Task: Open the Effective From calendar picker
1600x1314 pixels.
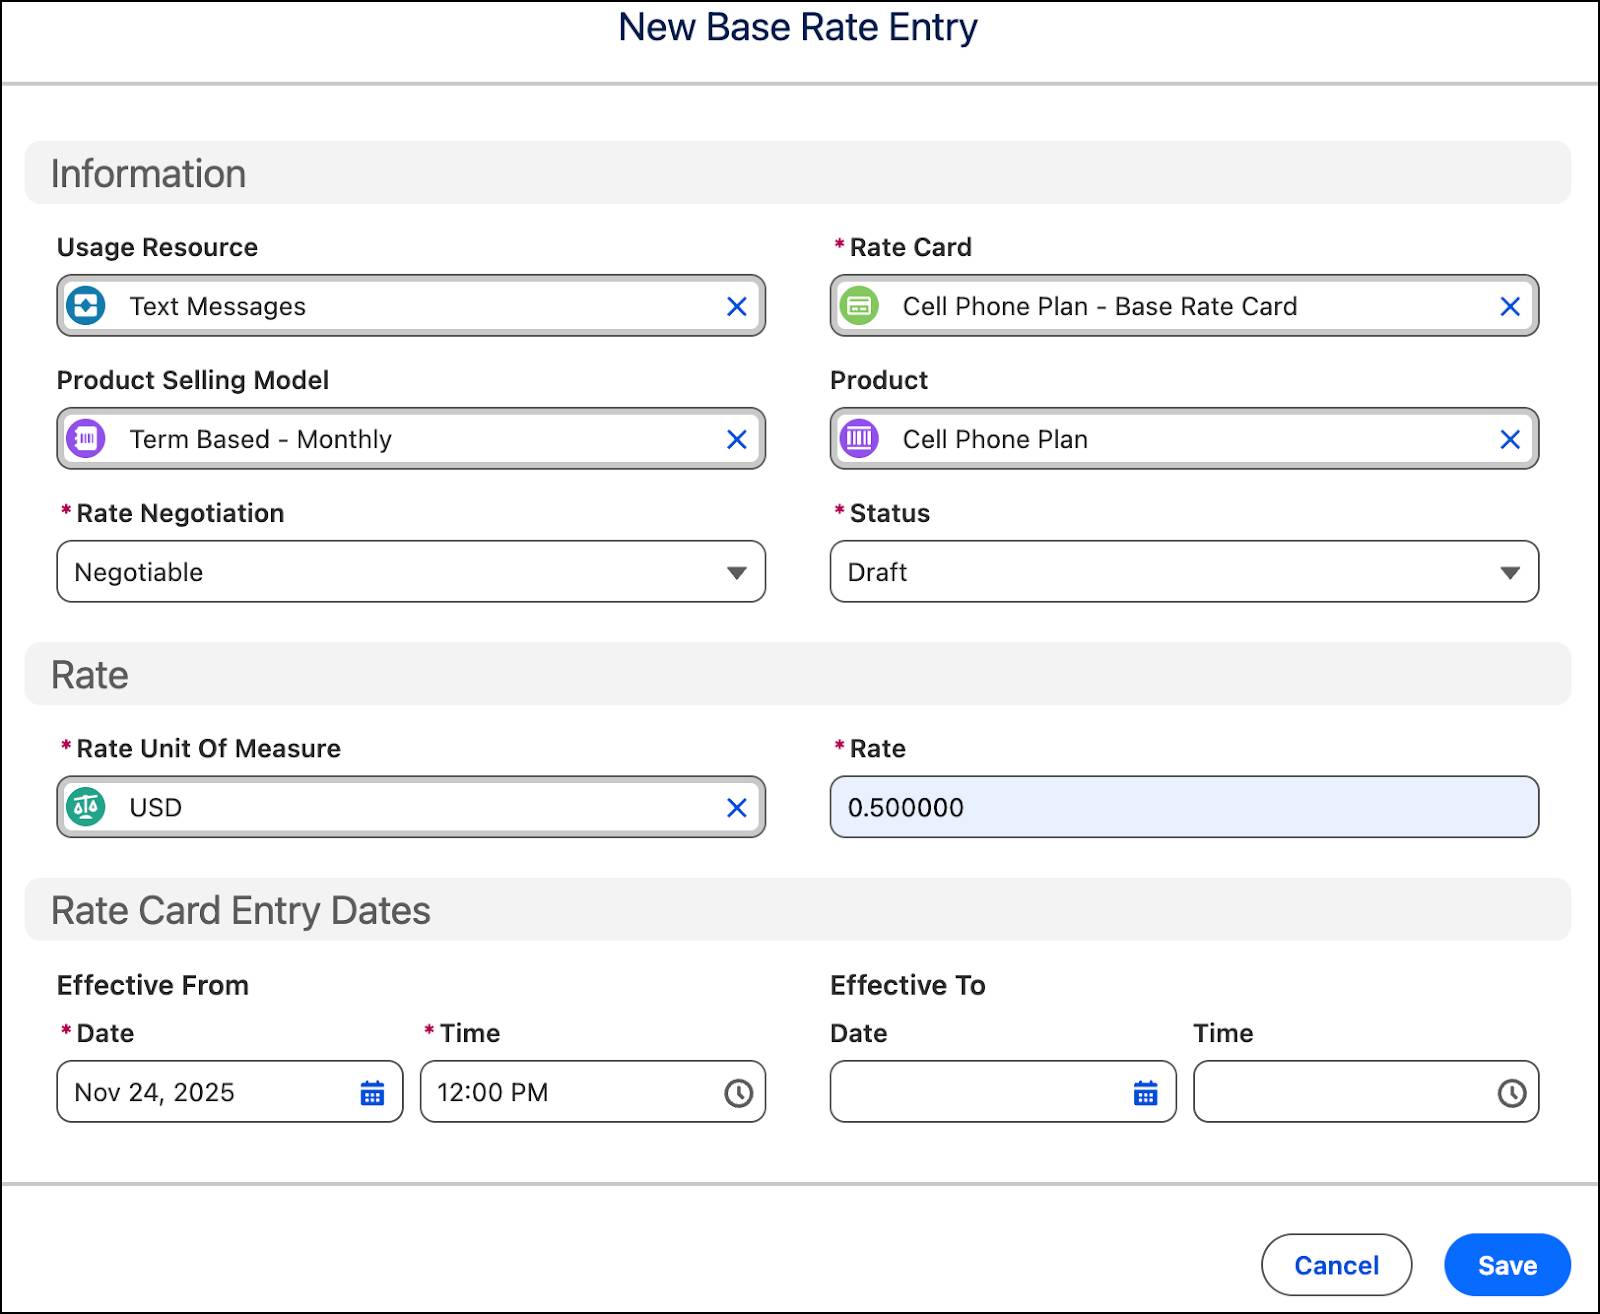Action: [x=372, y=1093]
